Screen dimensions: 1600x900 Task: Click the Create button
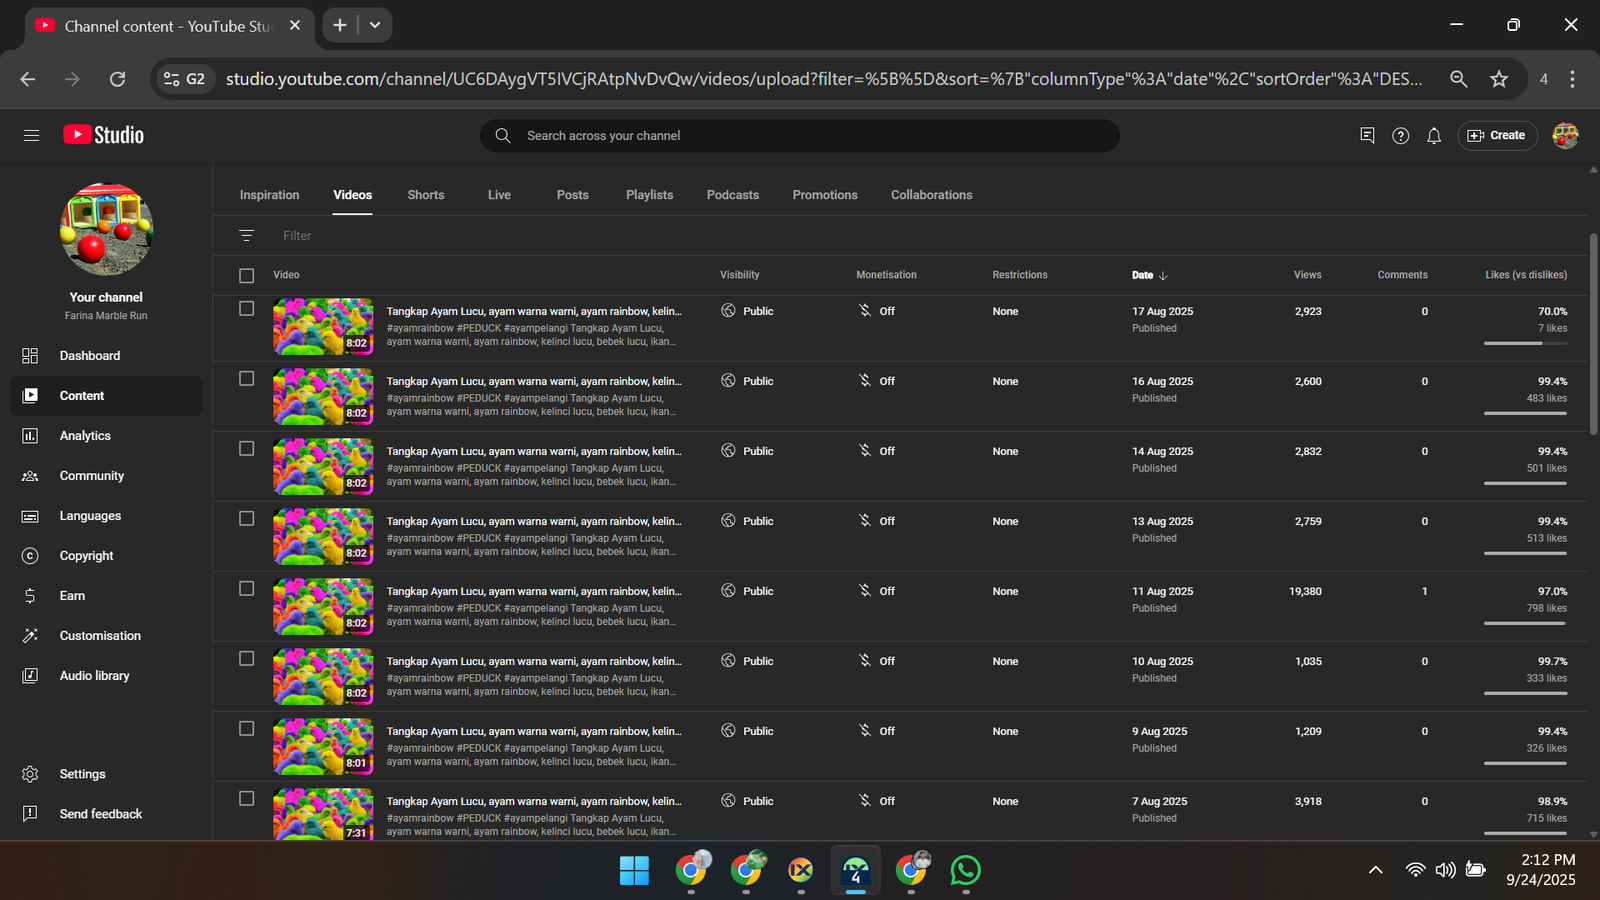click(1496, 136)
